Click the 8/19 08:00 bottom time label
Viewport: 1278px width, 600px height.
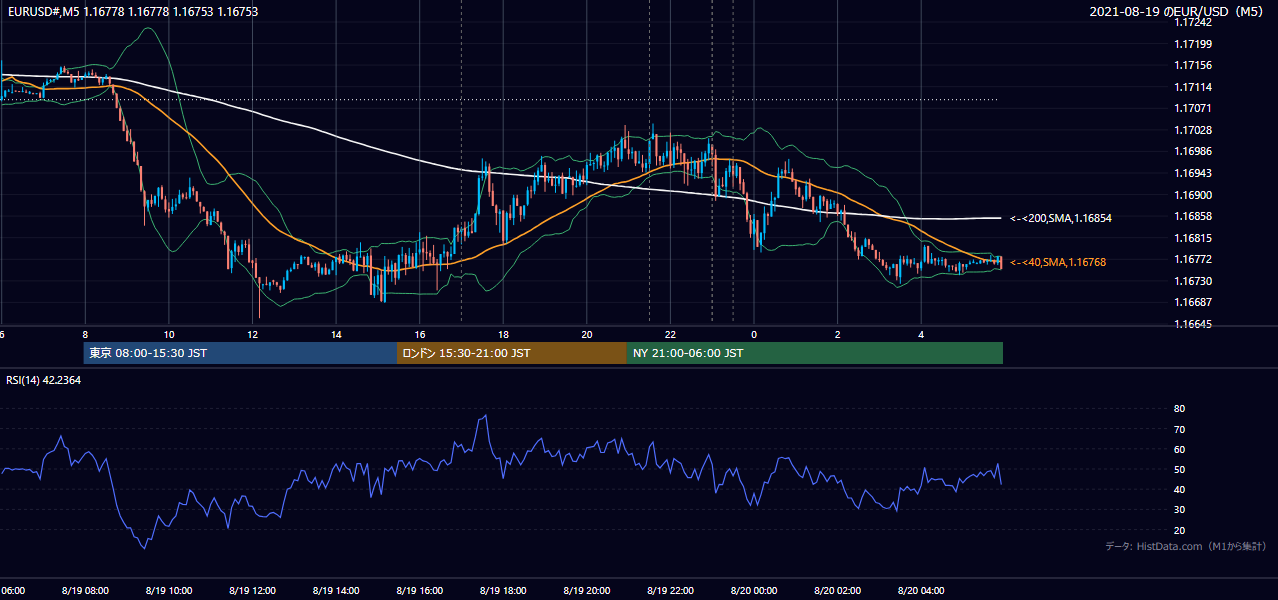pyautogui.click(x=85, y=590)
